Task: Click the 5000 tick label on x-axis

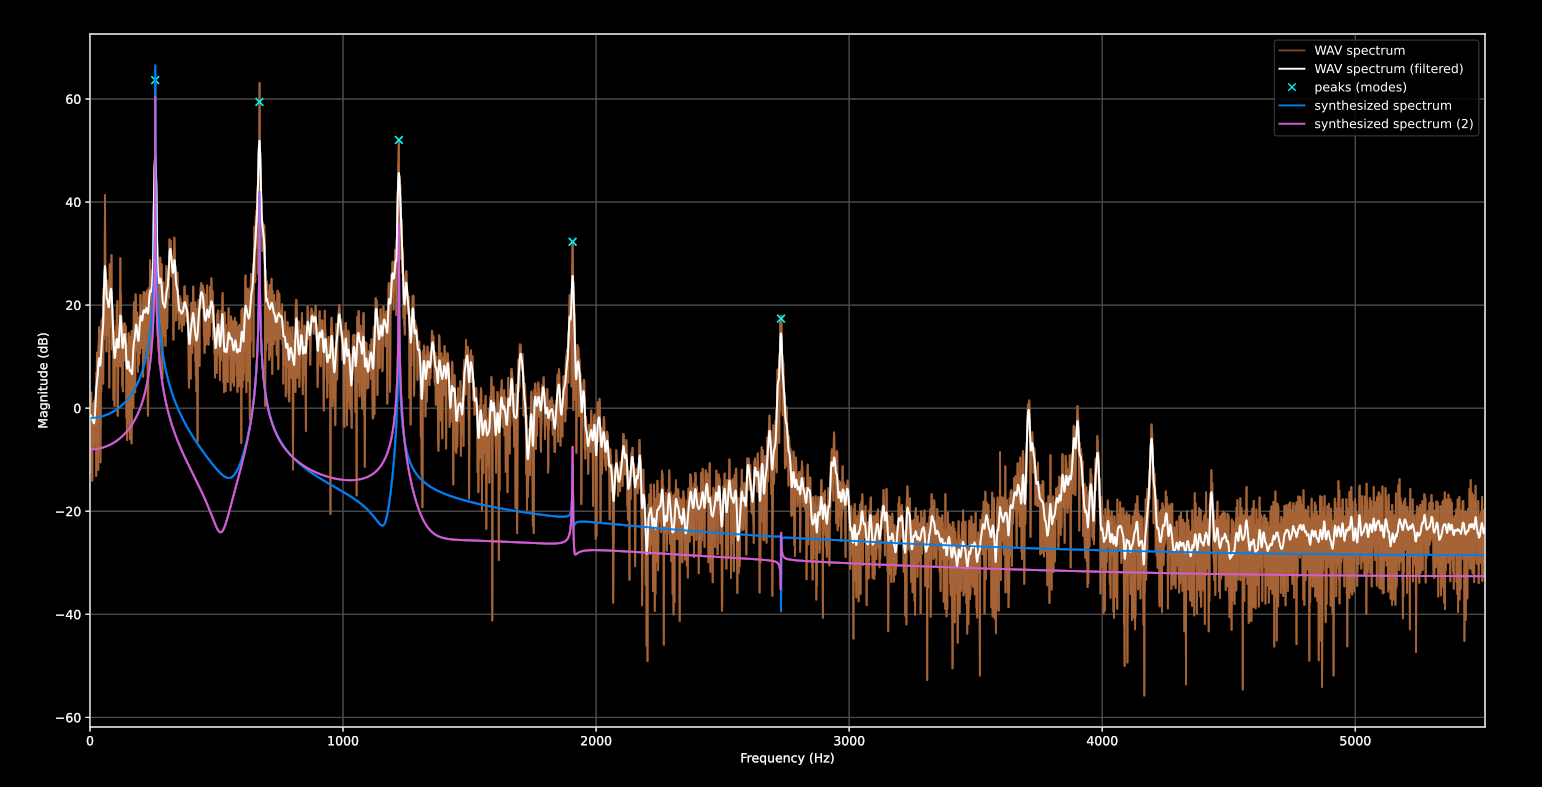Action: (1355, 741)
